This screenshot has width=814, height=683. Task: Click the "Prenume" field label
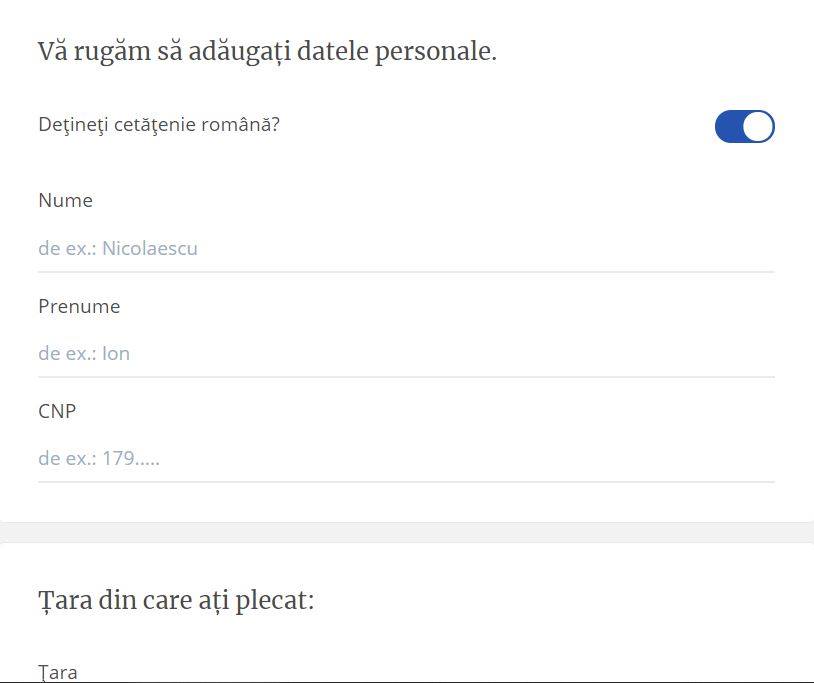(x=79, y=306)
